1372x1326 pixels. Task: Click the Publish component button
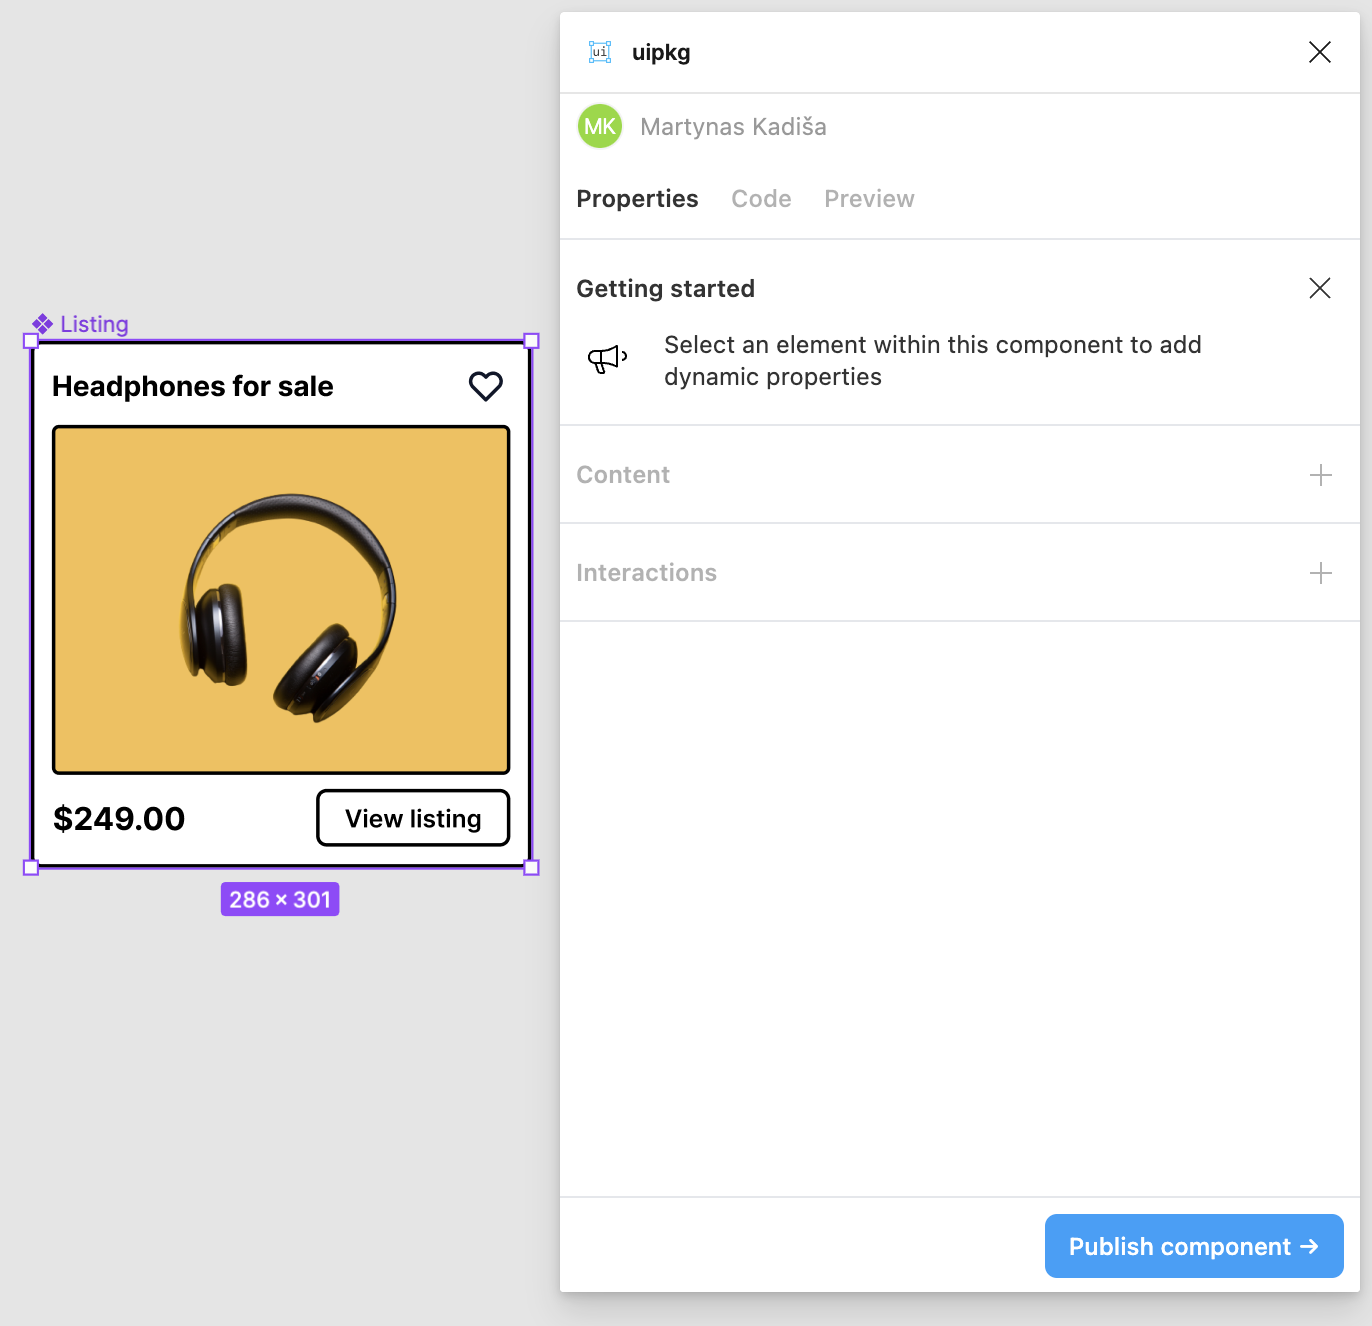(x=1194, y=1246)
